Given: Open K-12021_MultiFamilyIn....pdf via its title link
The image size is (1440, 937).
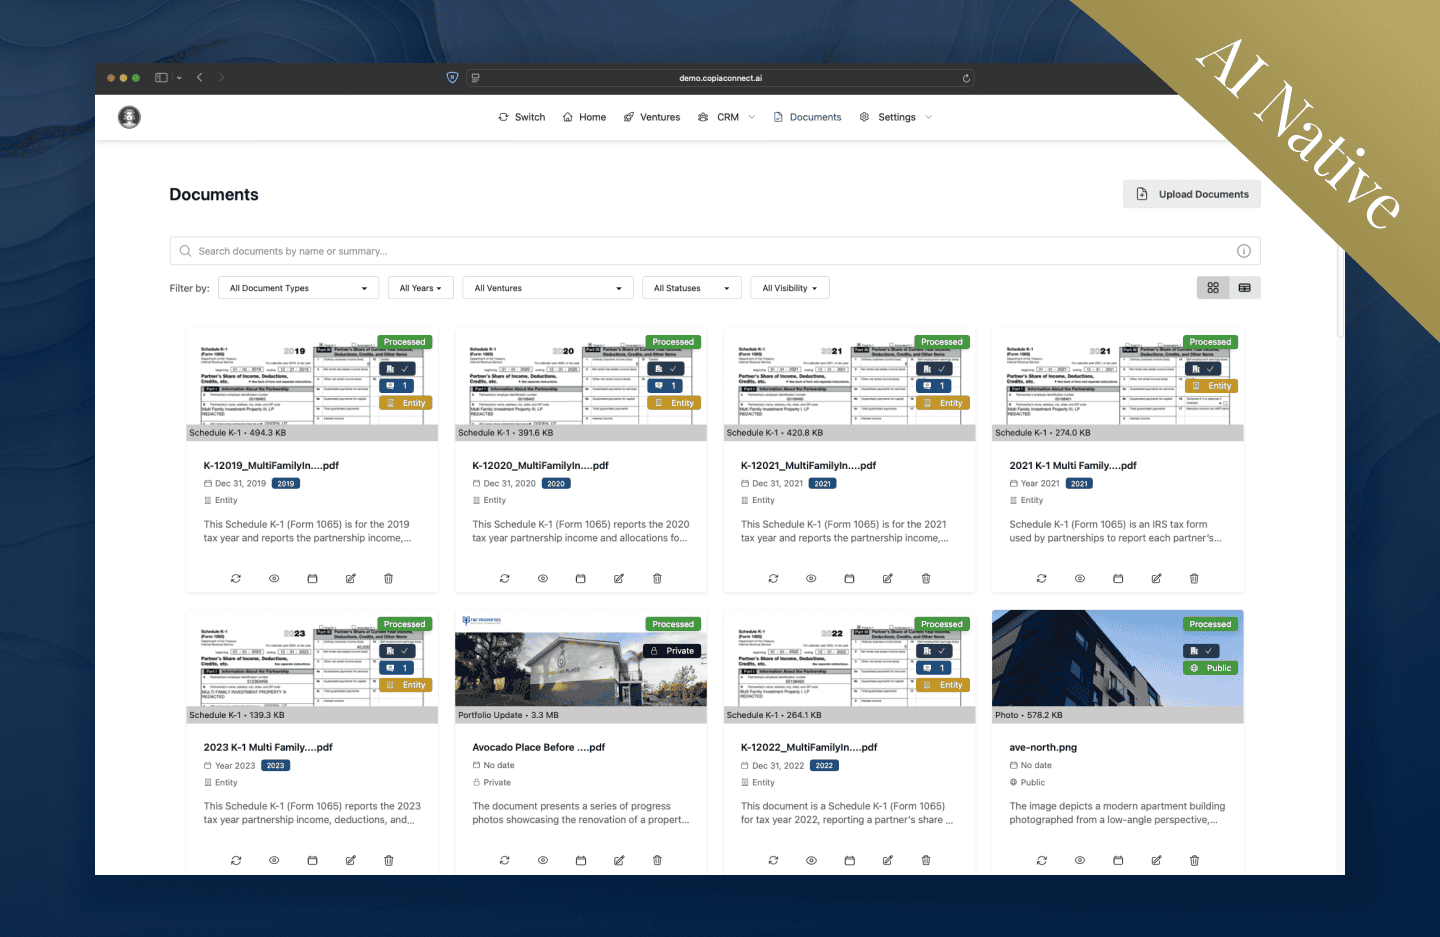Looking at the screenshot, I should [808, 465].
